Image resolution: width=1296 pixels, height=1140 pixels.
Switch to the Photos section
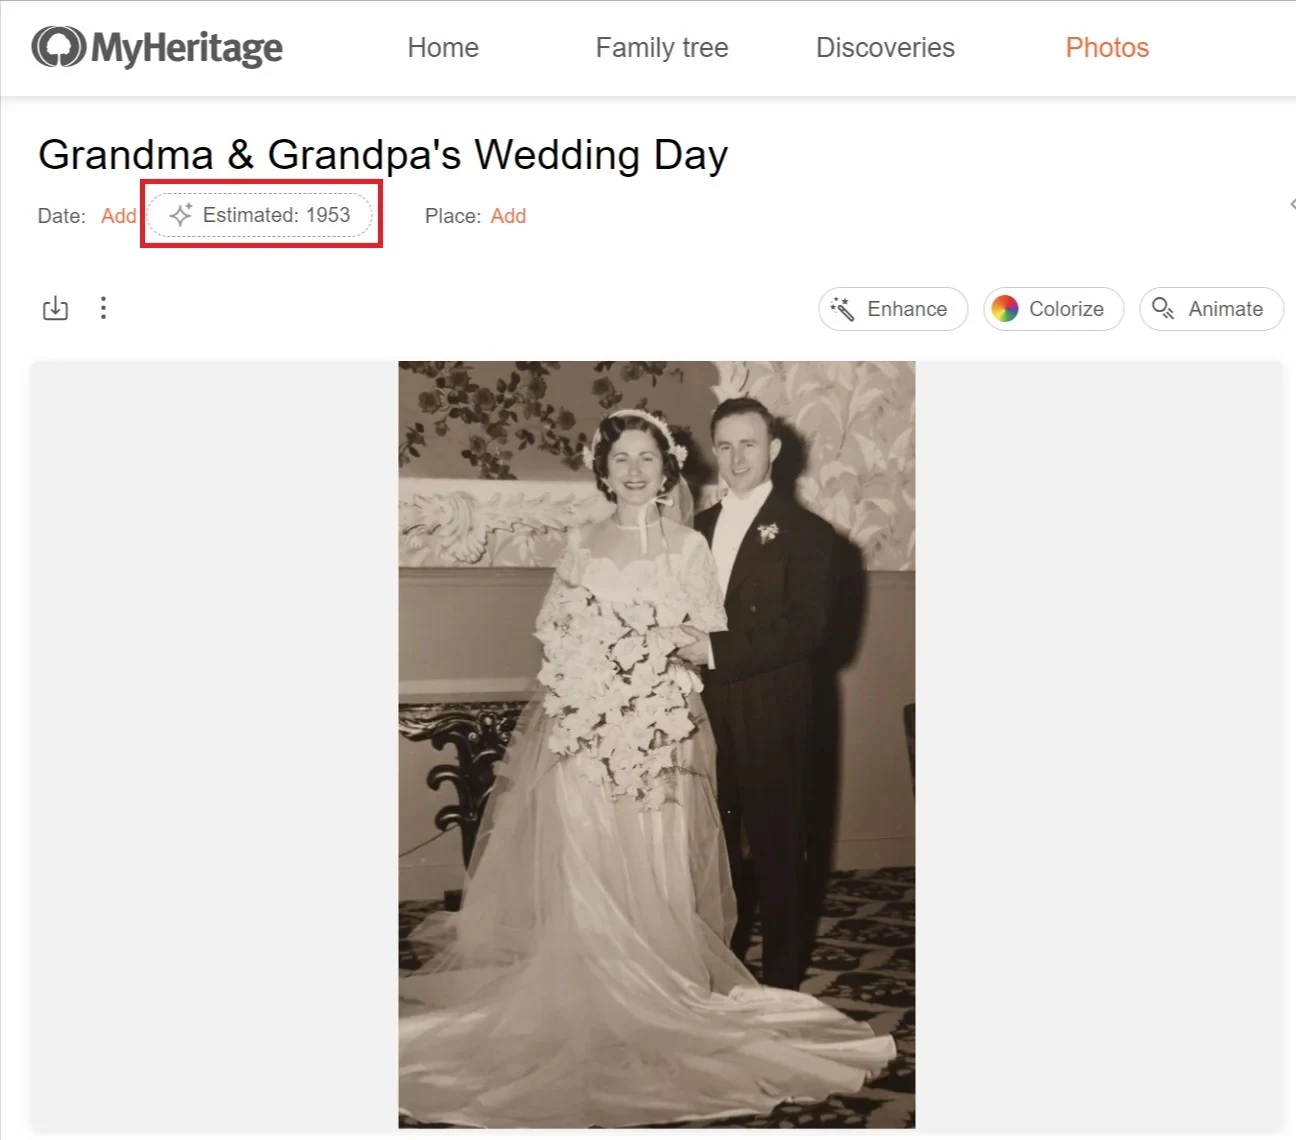[1107, 48]
